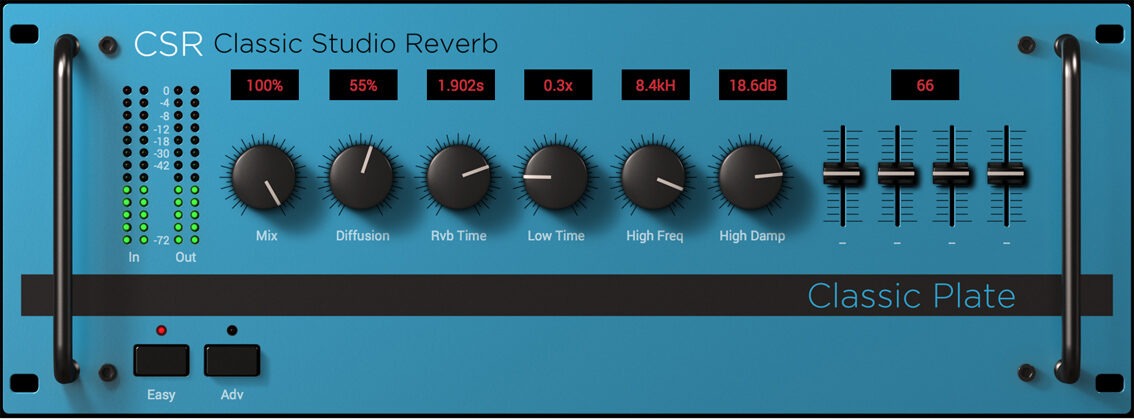Select the 55% Diffusion value display
Viewport: 1134px width, 419px height.
pos(362,86)
